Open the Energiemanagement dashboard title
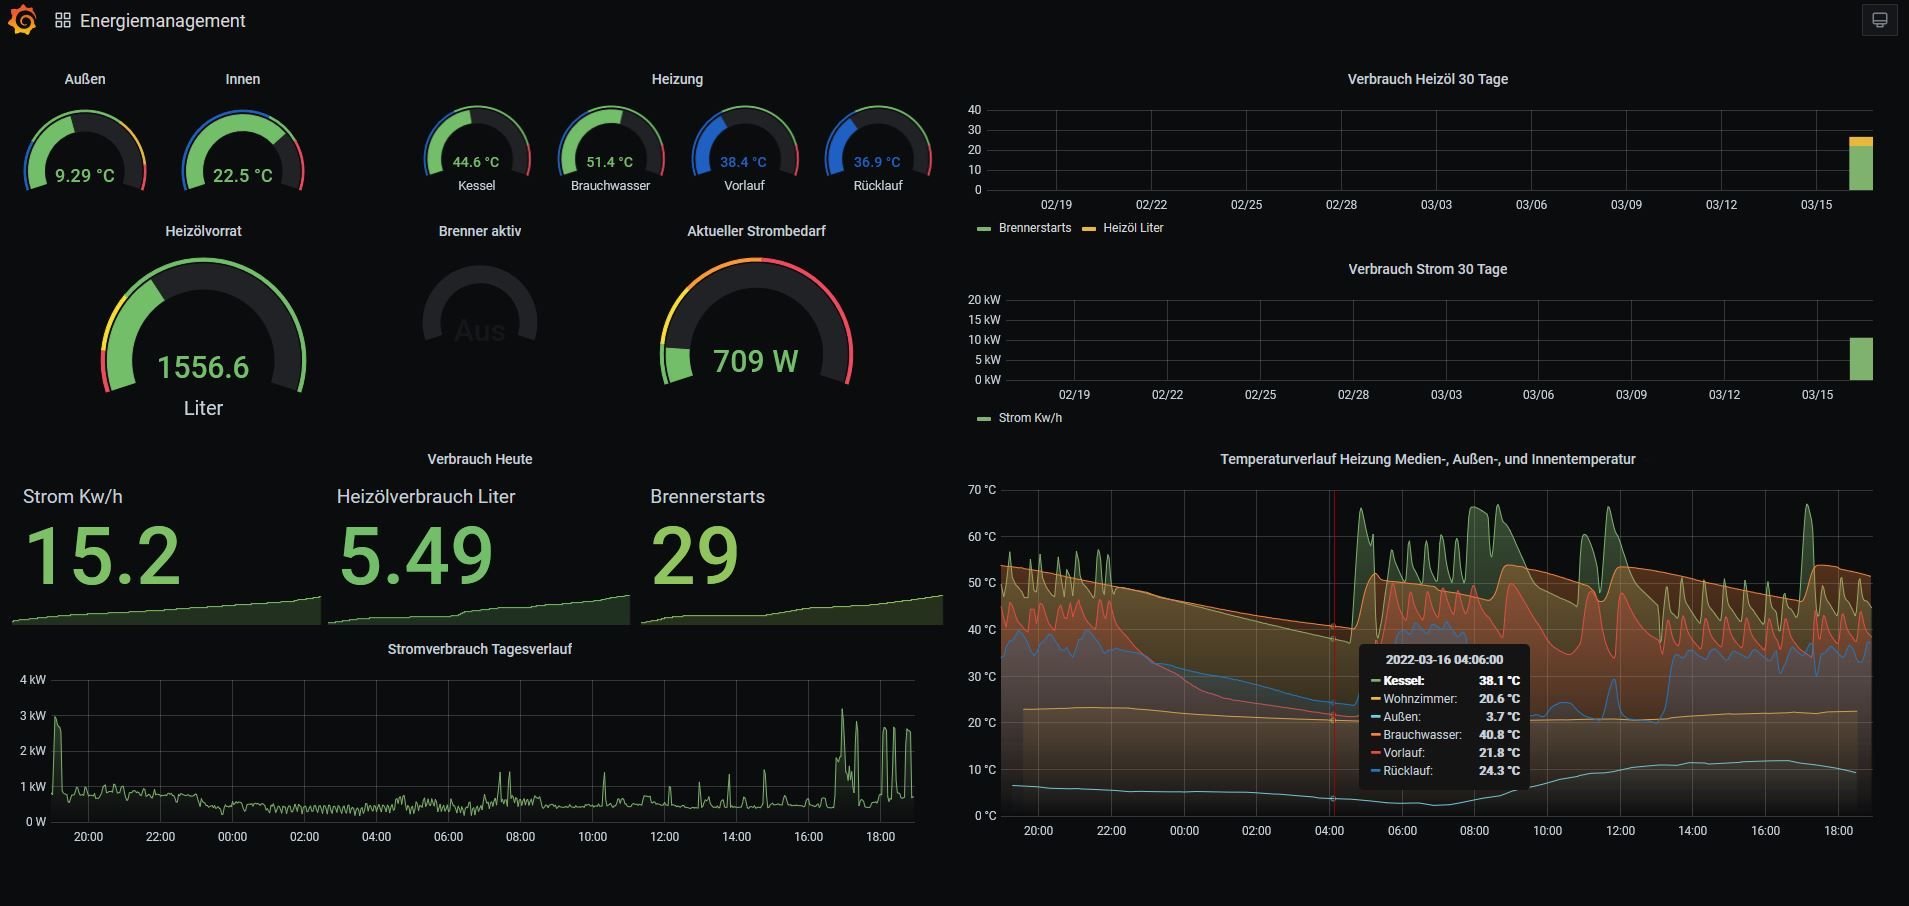The image size is (1909, 906). tap(162, 20)
